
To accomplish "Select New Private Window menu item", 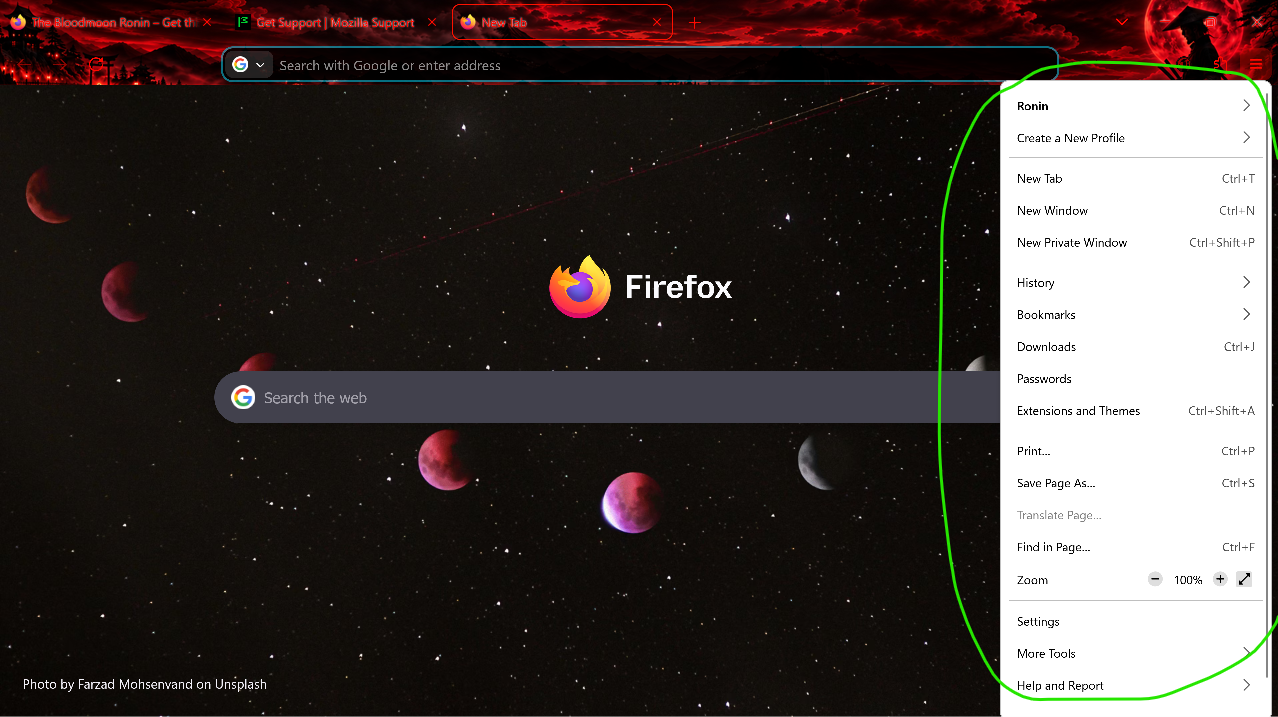I will click(x=1134, y=243).
